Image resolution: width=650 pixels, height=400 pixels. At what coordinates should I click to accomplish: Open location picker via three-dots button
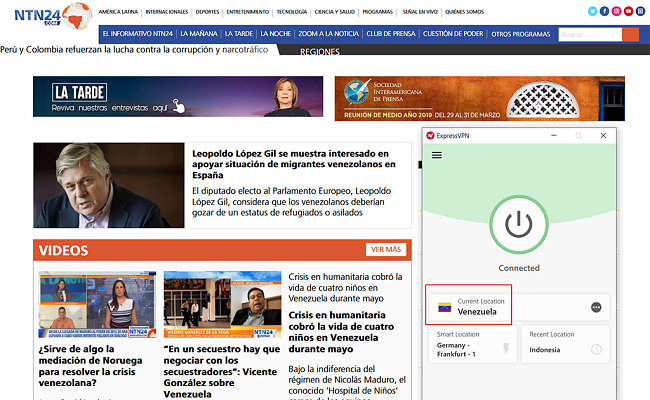coord(596,307)
